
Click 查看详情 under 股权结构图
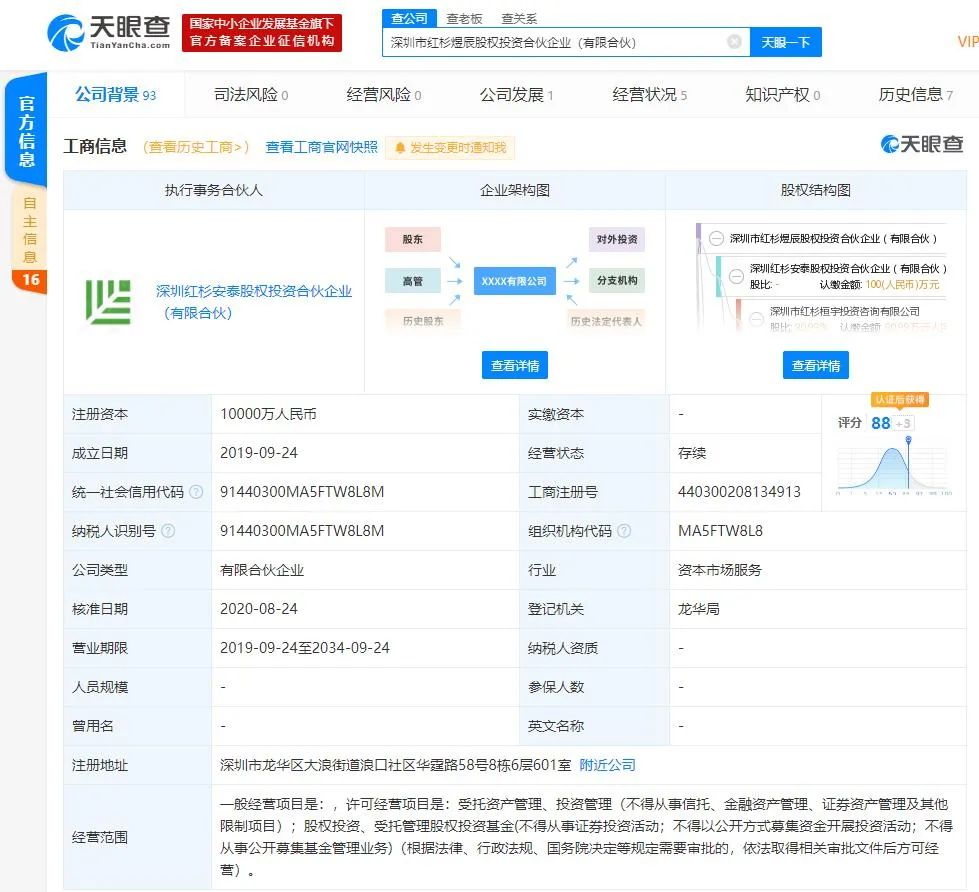tap(815, 365)
